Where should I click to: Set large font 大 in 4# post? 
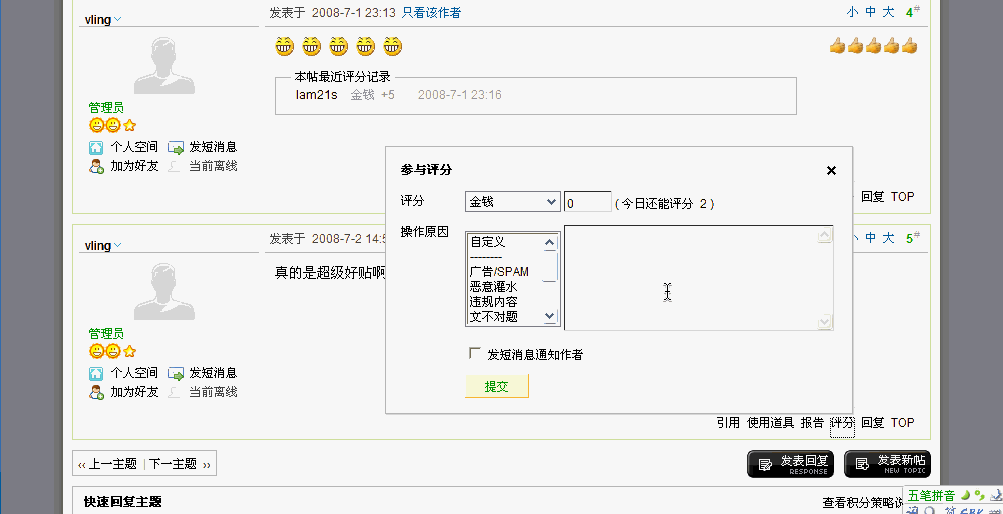click(x=888, y=12)
